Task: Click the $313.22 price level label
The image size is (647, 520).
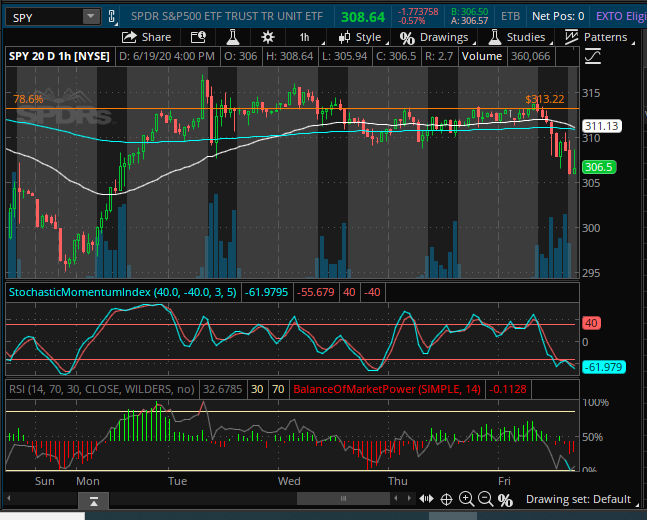Action: [x=545, y=99]
